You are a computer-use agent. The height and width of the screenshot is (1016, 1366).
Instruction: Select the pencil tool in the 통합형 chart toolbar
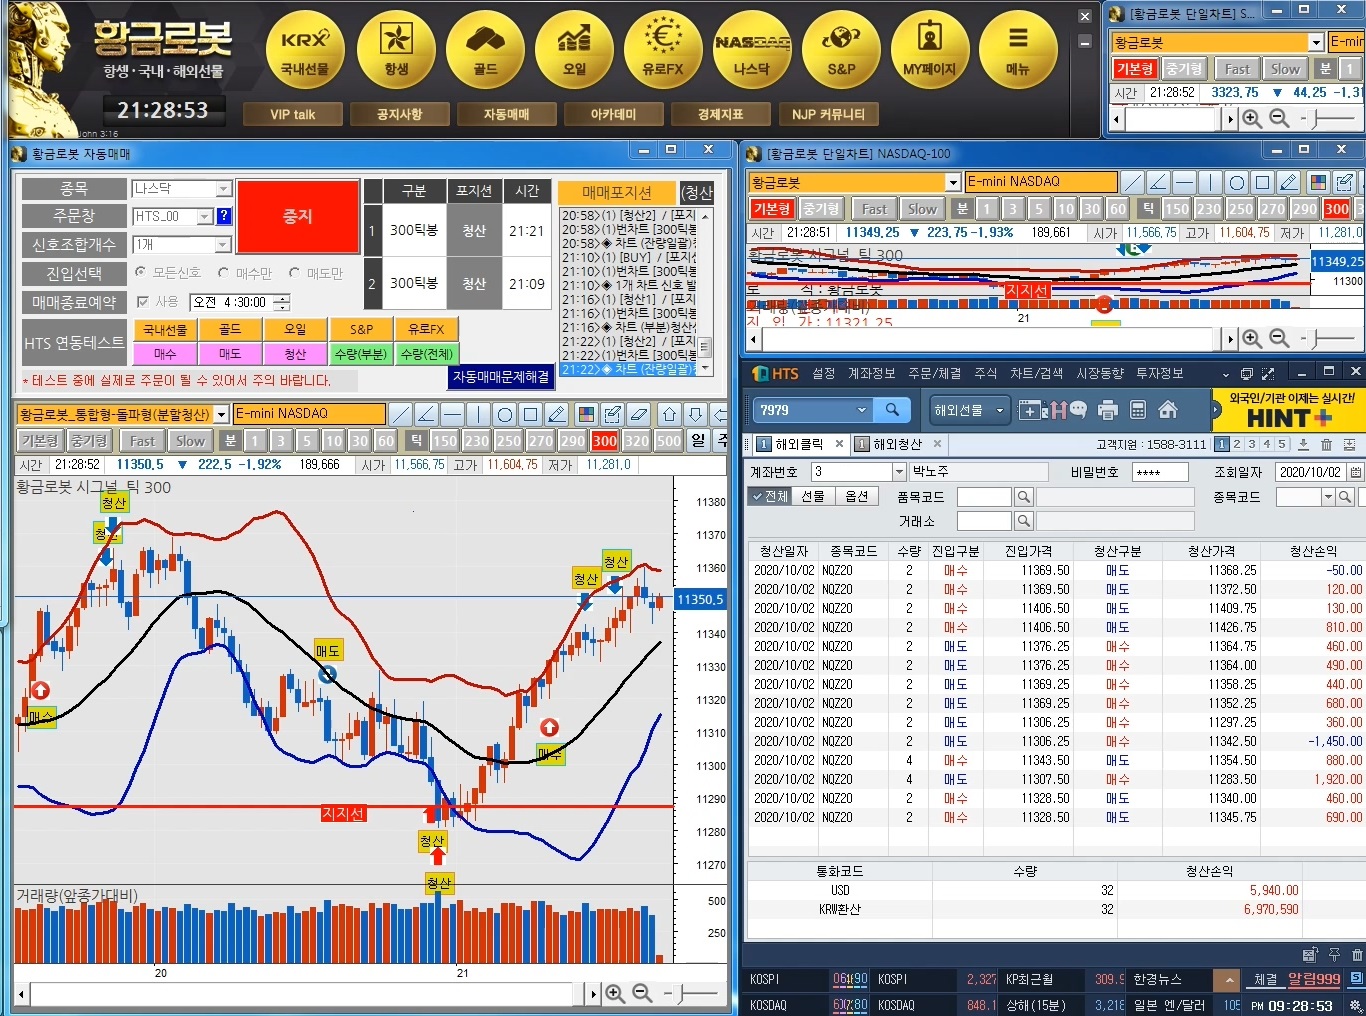point(557,414)
